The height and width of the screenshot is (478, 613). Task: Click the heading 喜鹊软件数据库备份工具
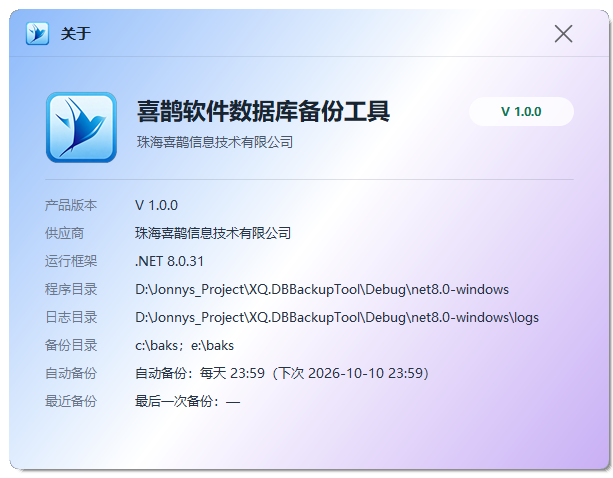pos(263,111)
